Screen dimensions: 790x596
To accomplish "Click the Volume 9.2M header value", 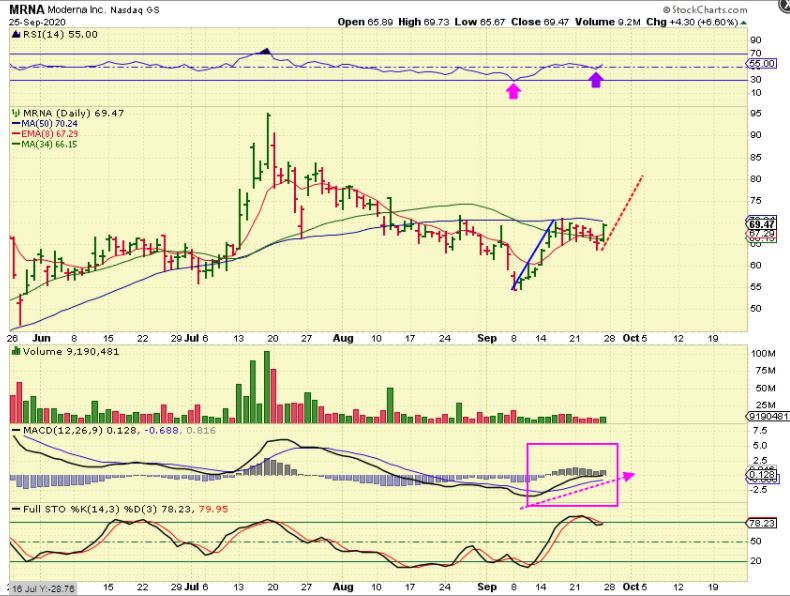I will point(607,22).
